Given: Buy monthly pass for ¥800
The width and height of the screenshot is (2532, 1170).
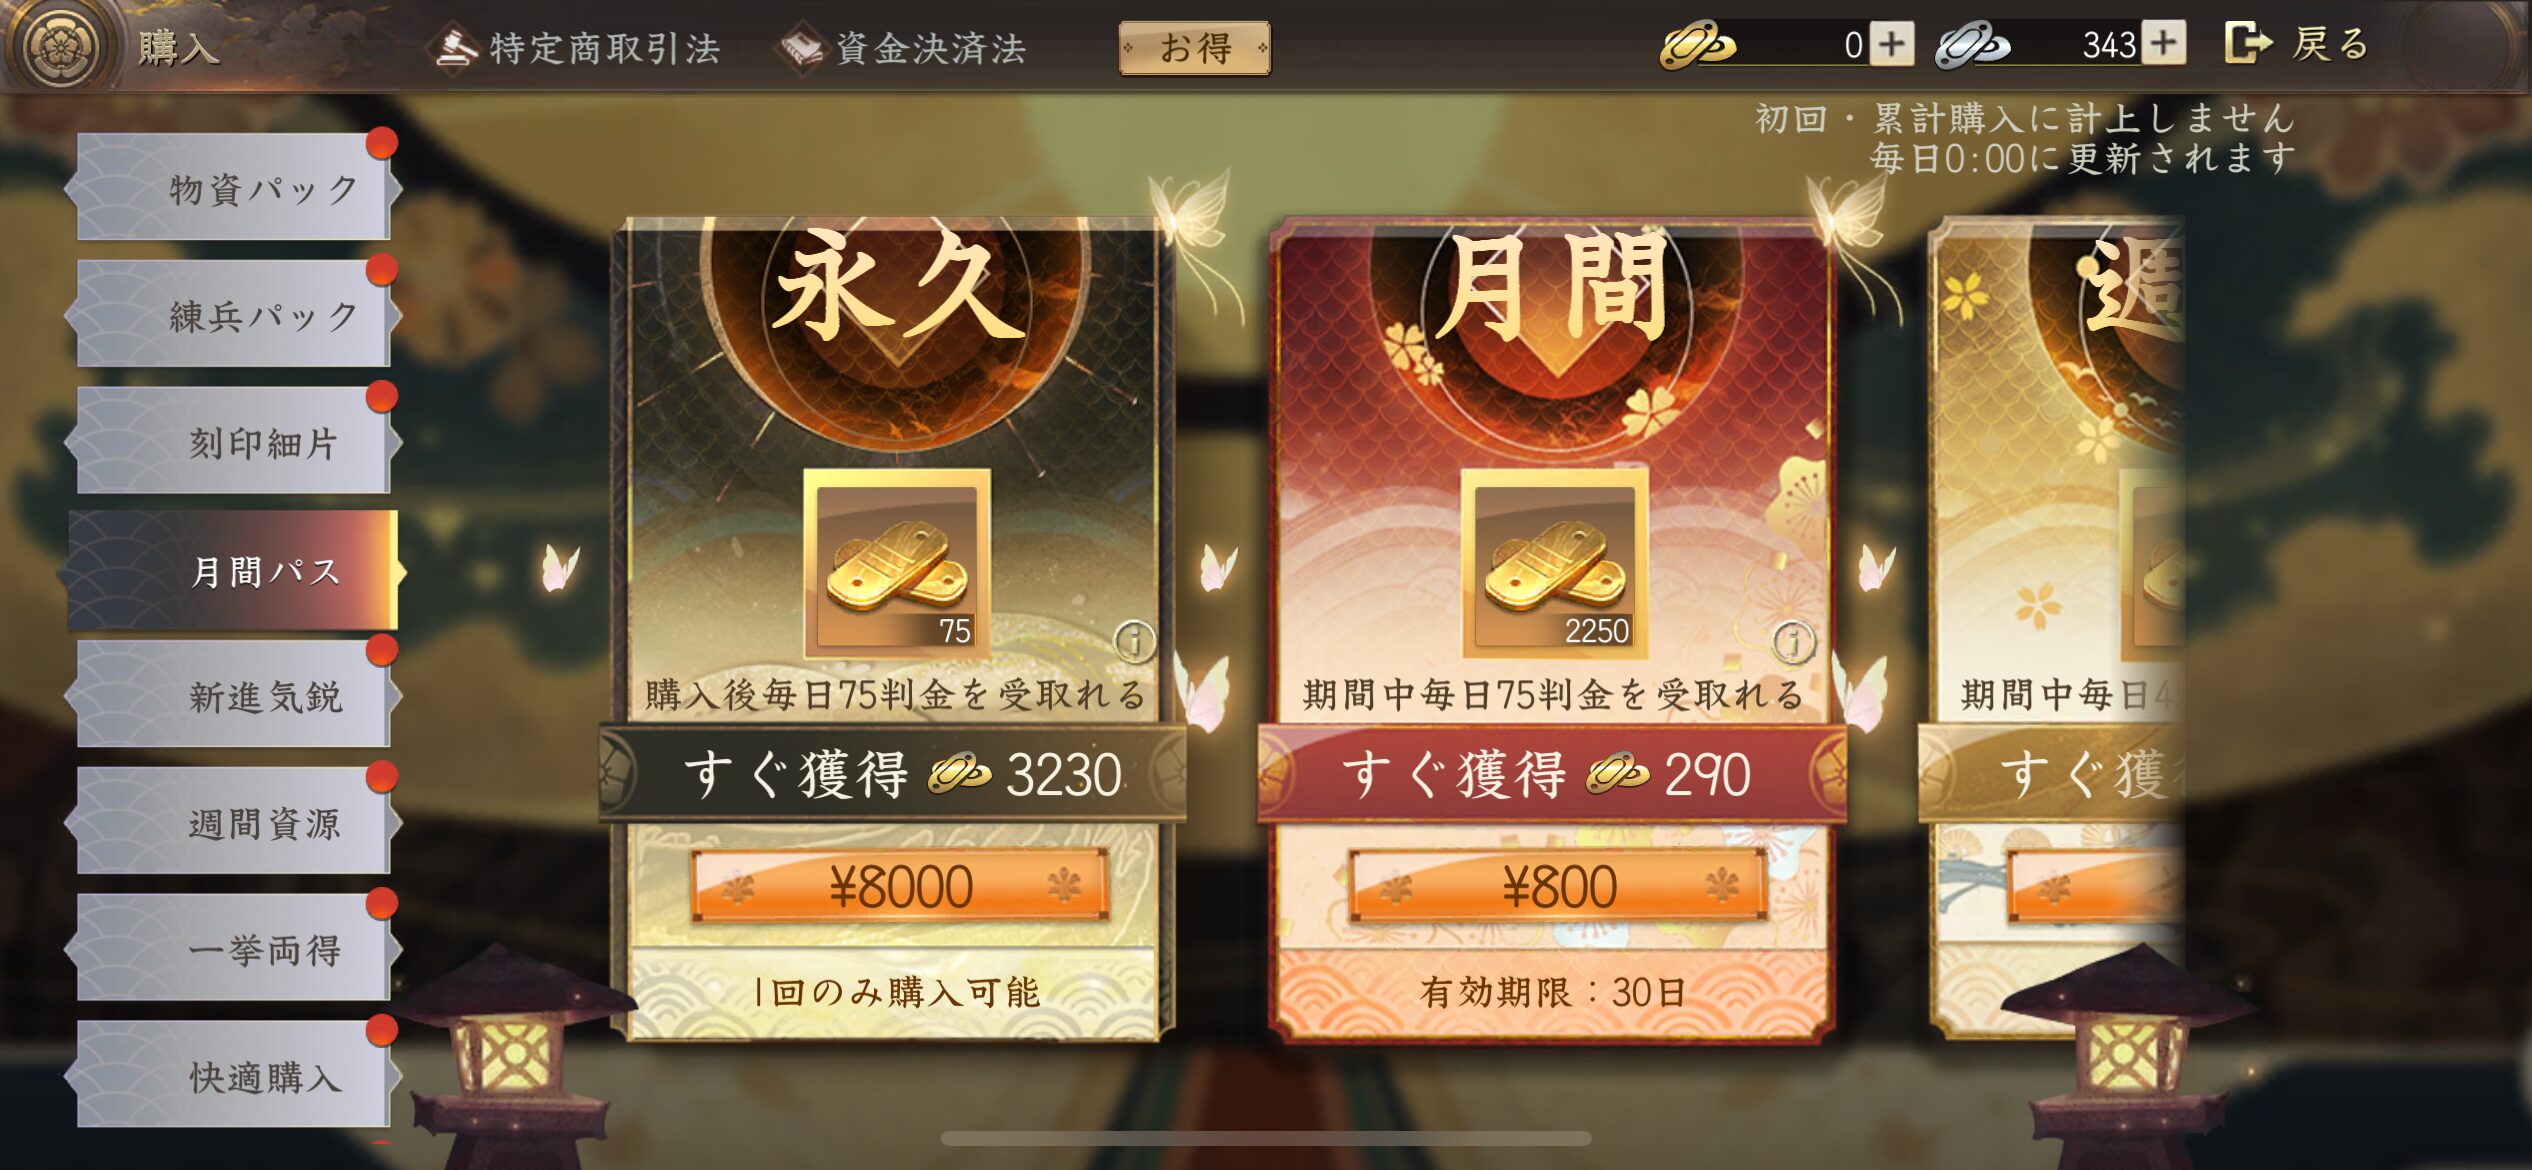Looking at the screenshot, I should pos(1558,886).
